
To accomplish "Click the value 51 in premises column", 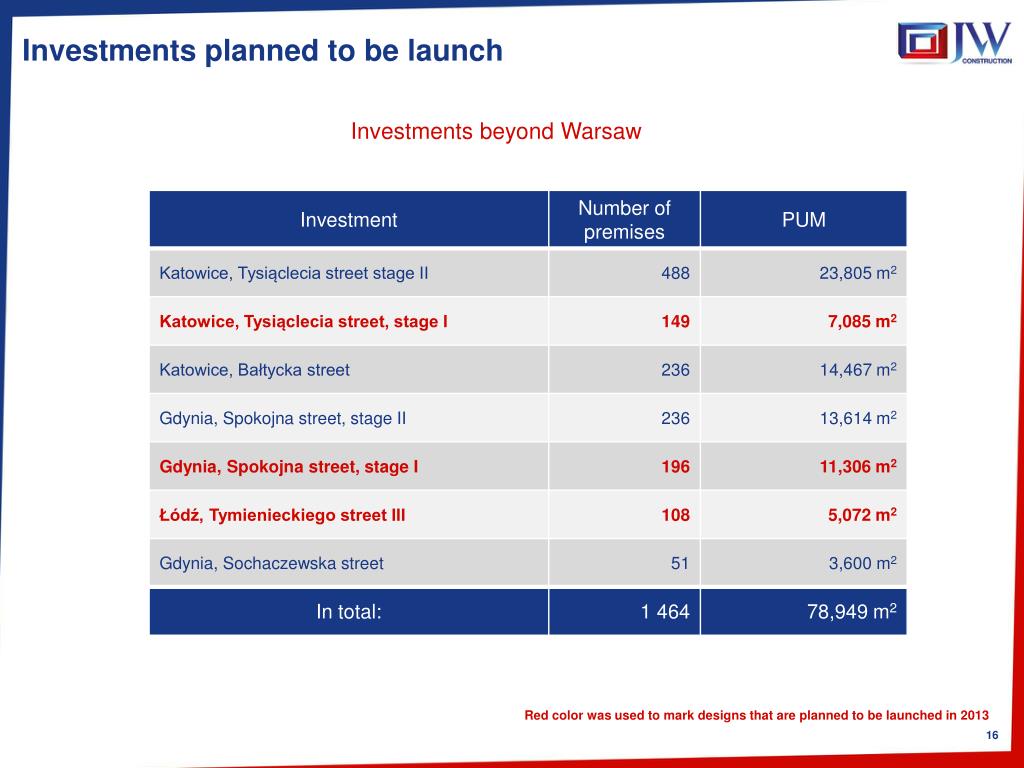I will pos(680,563).
